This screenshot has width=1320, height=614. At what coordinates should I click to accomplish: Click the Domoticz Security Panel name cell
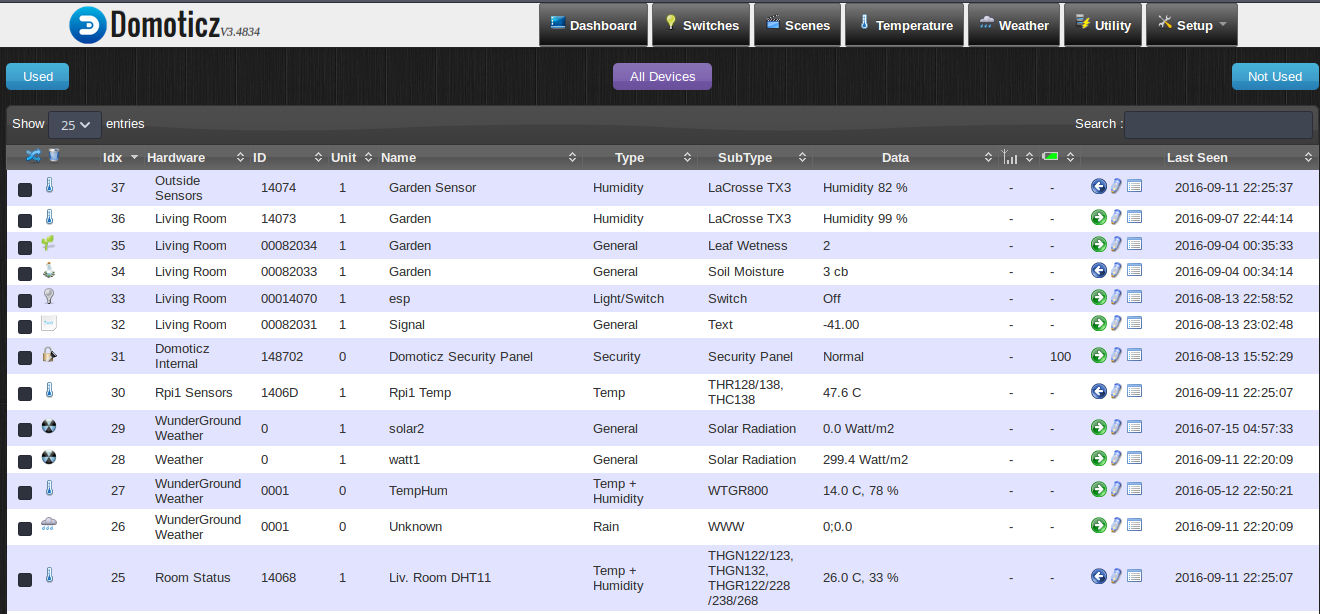point(461,357)
